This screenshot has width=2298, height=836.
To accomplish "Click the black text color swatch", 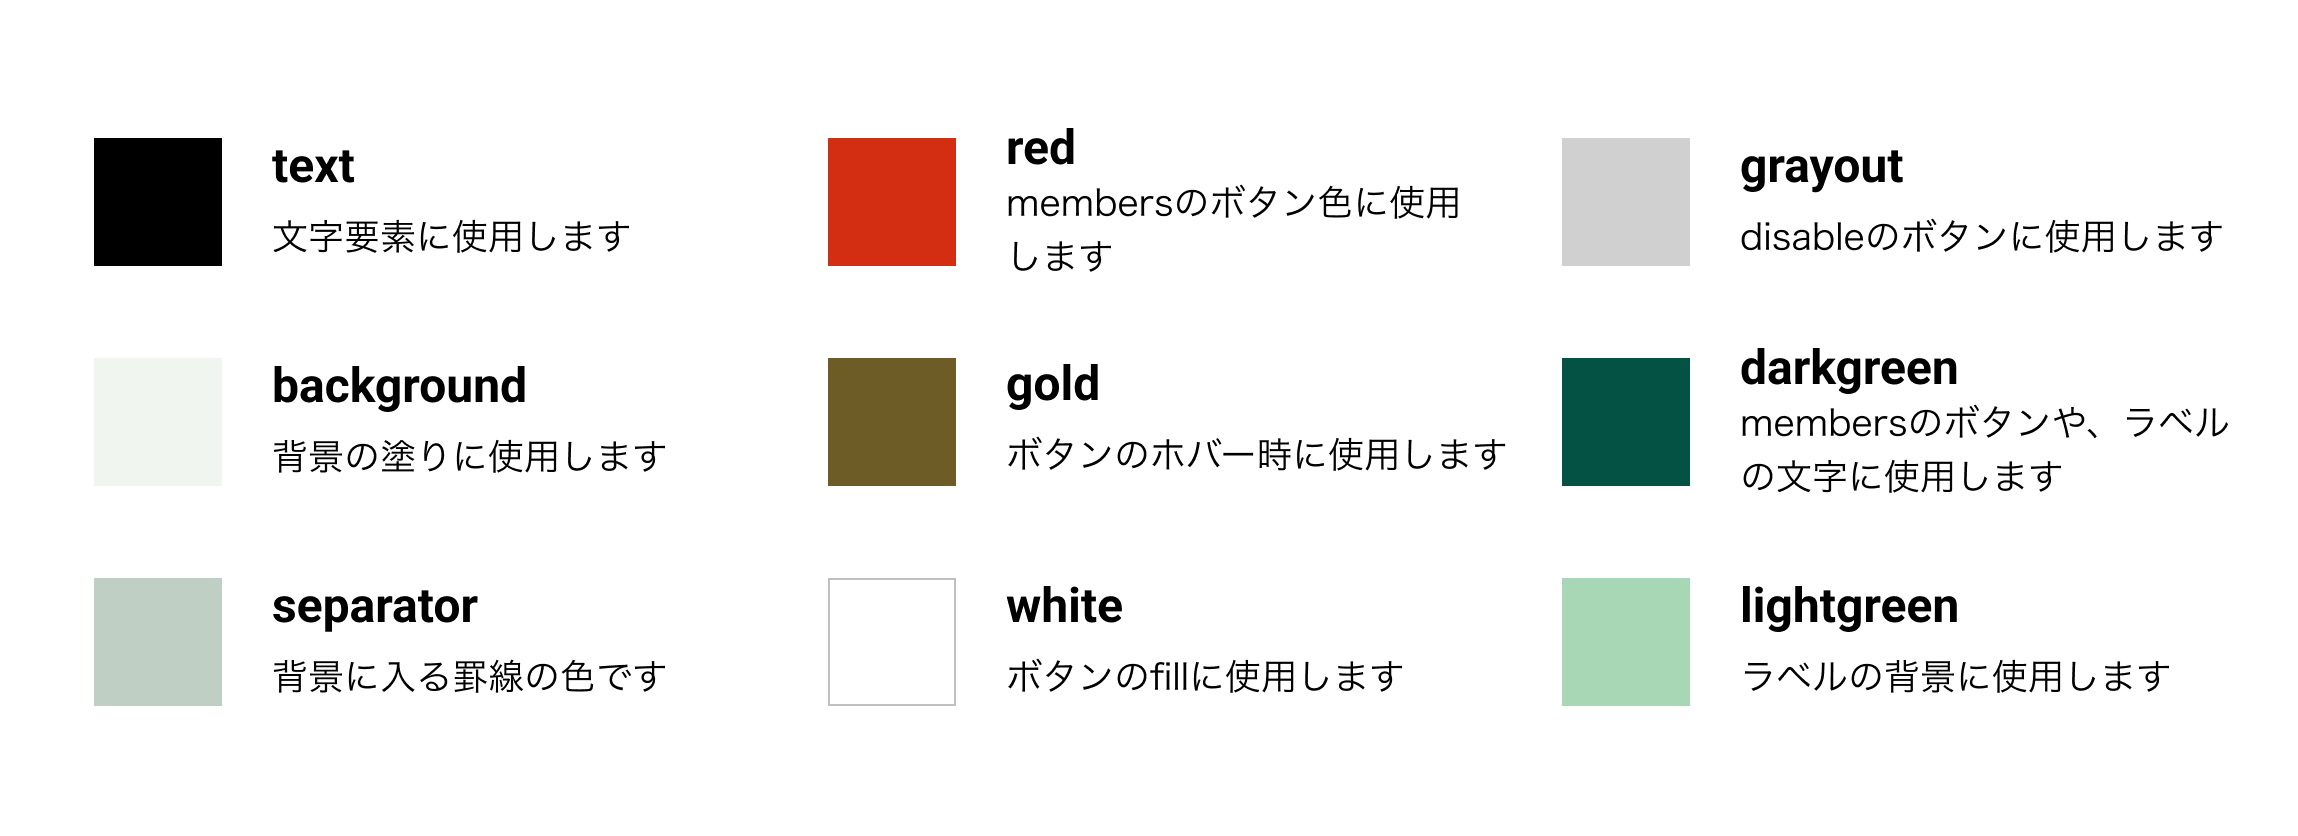I will (x=158, y=202).
